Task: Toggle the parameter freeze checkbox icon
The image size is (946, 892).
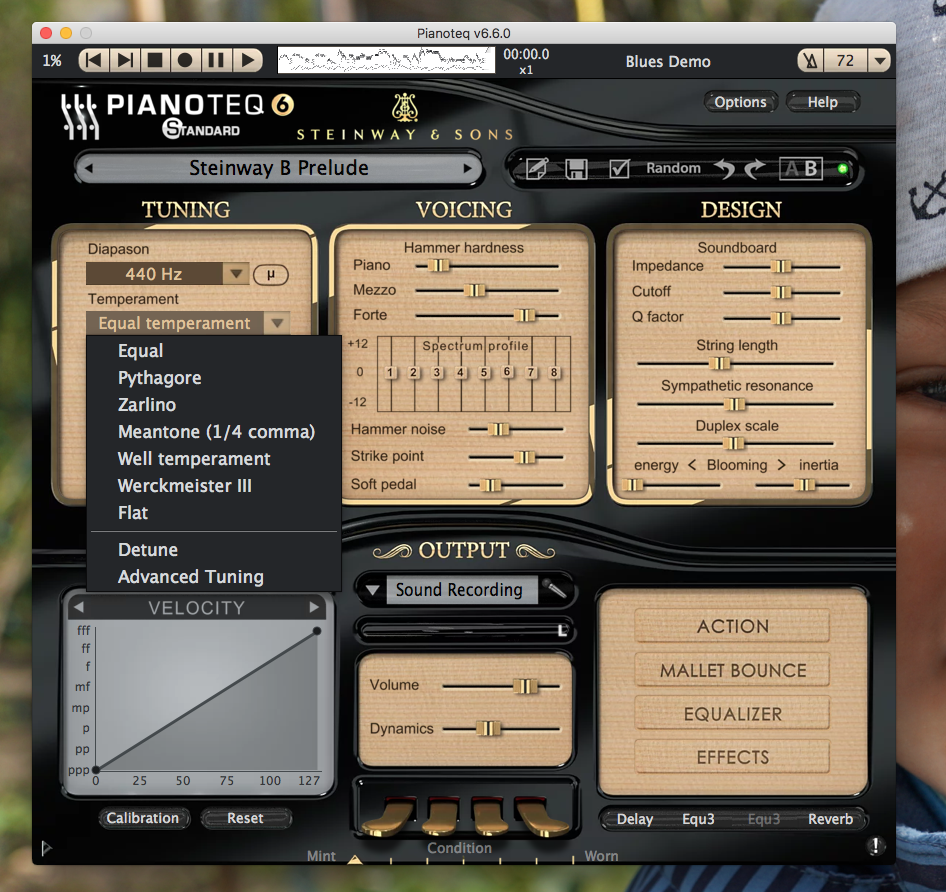Action: (x=620, y=168)
